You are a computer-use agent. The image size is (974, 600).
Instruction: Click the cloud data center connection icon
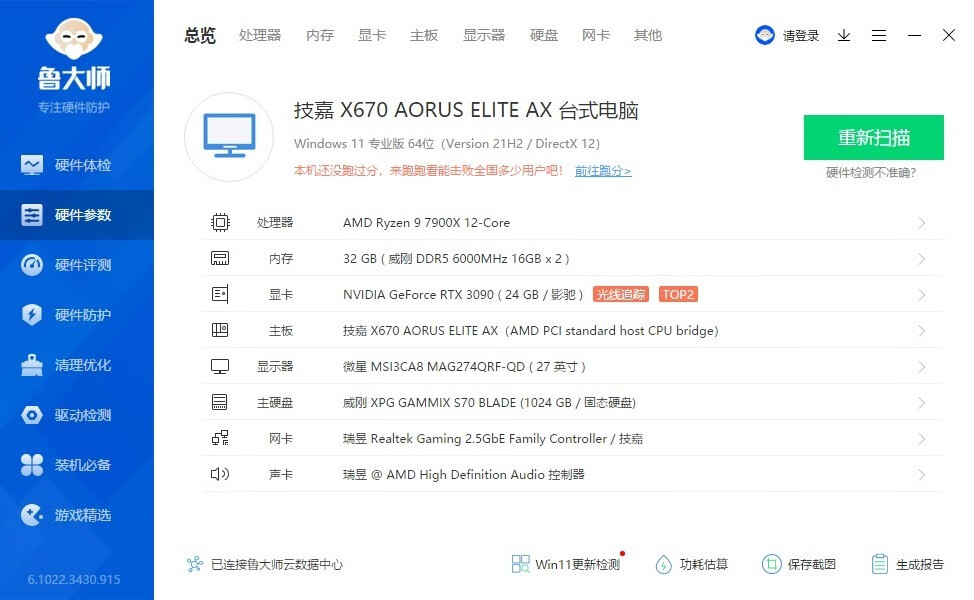point(195,564)
